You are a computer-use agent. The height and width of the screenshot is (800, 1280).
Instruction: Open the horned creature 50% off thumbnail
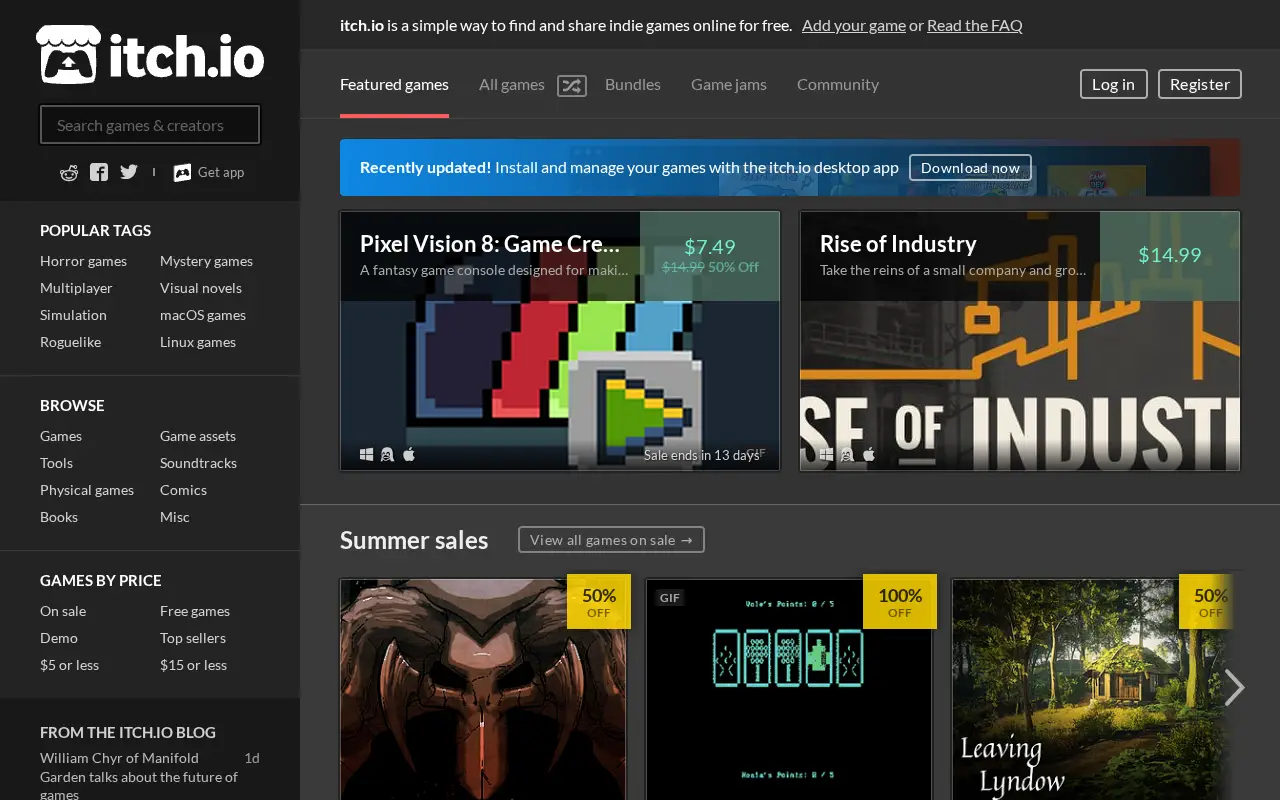(x=483, y=689)
